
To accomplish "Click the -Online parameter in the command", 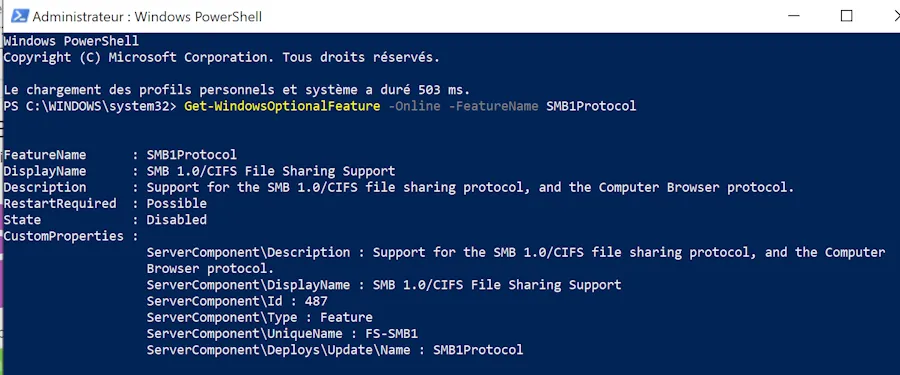I will [414, 106].
